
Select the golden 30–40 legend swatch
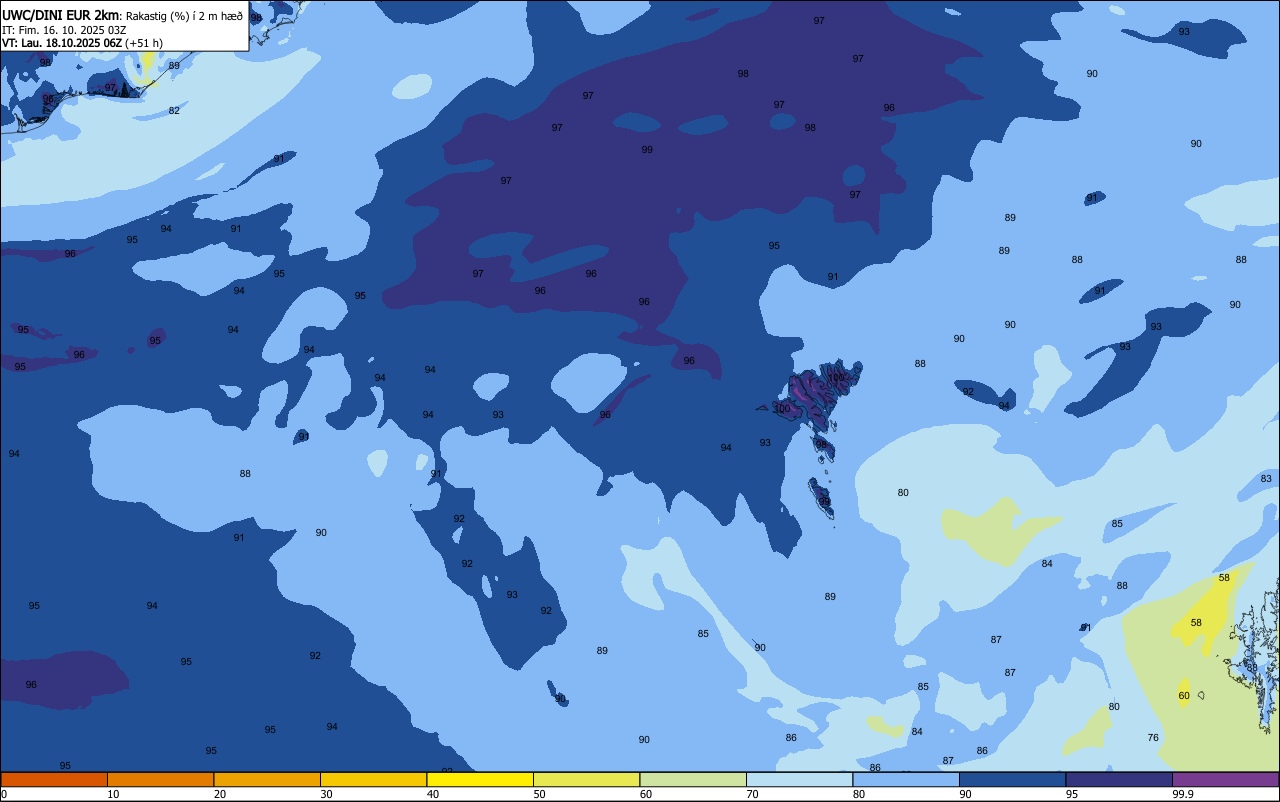[373, 779]
